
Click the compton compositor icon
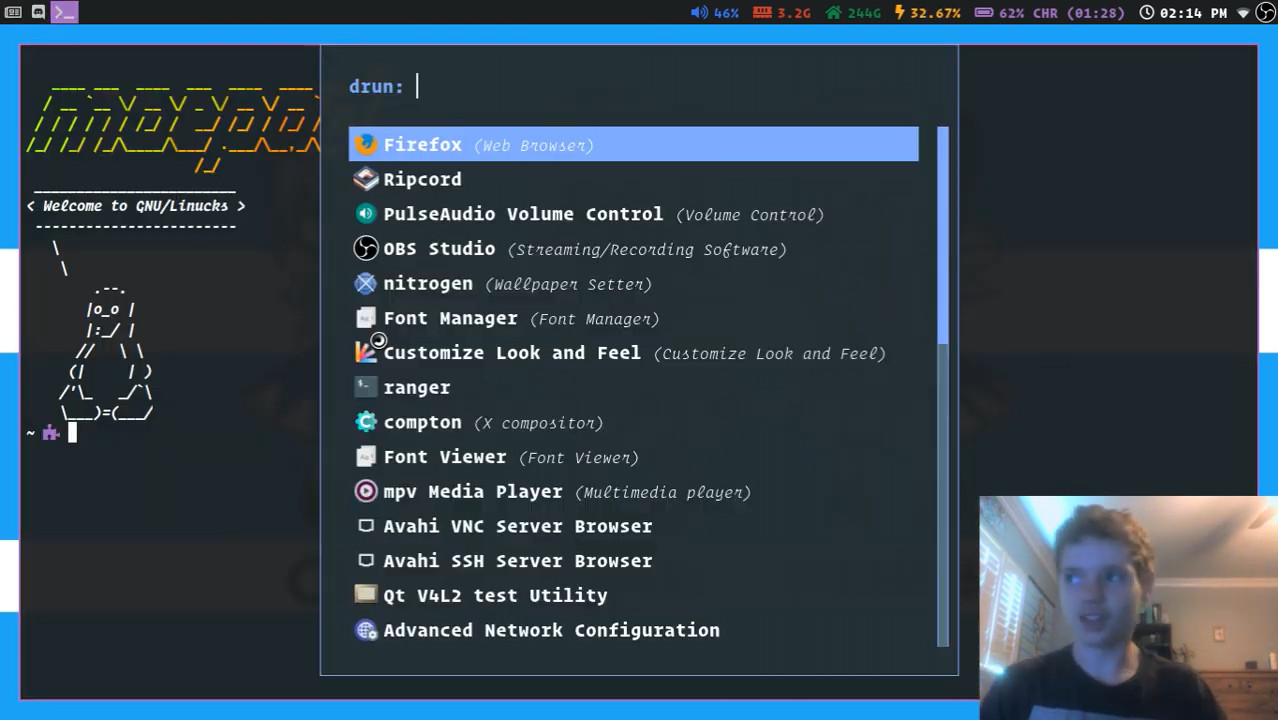366,422
